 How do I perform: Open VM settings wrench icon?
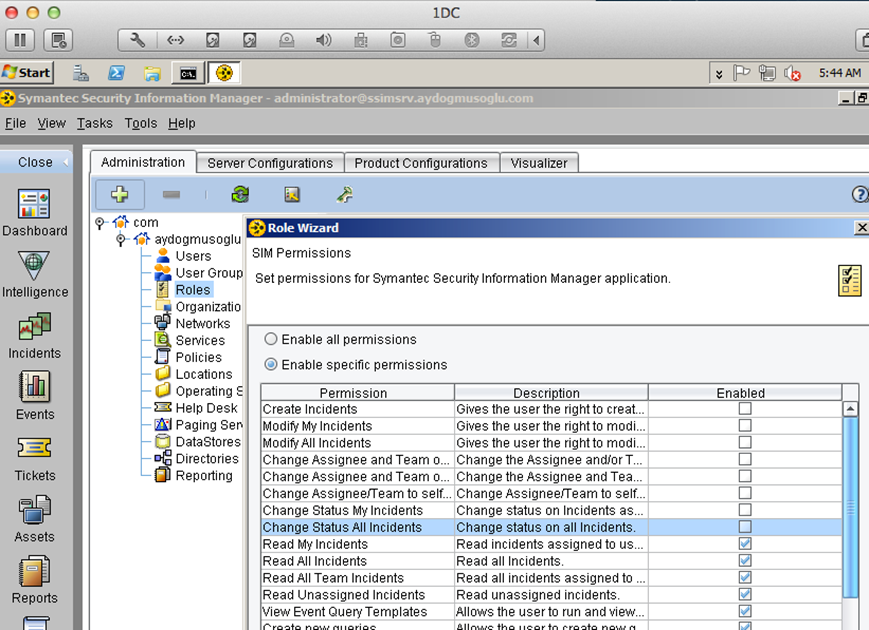[137, 40]
